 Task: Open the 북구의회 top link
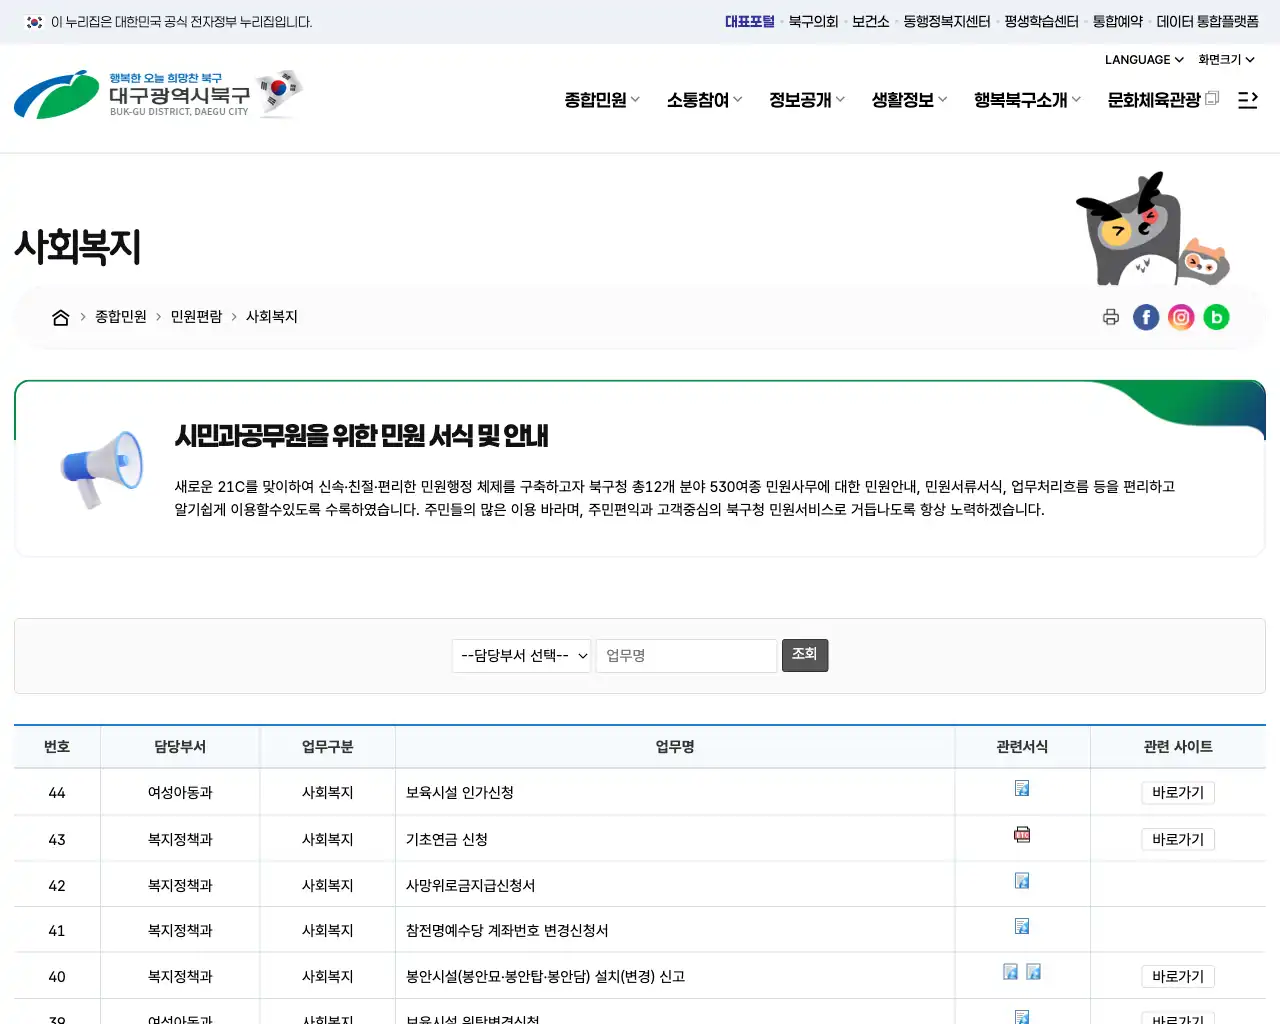pyautogui.click(x=813, y=21)
